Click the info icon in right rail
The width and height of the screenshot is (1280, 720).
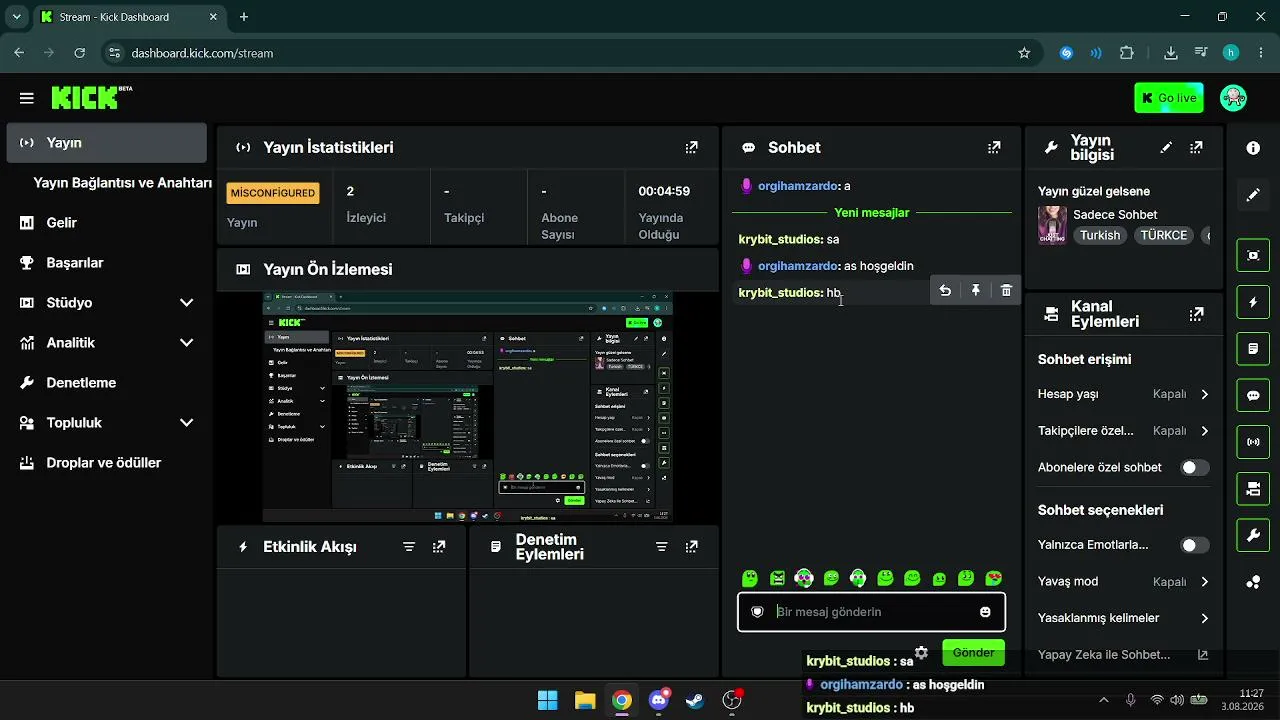point(1253,148)
